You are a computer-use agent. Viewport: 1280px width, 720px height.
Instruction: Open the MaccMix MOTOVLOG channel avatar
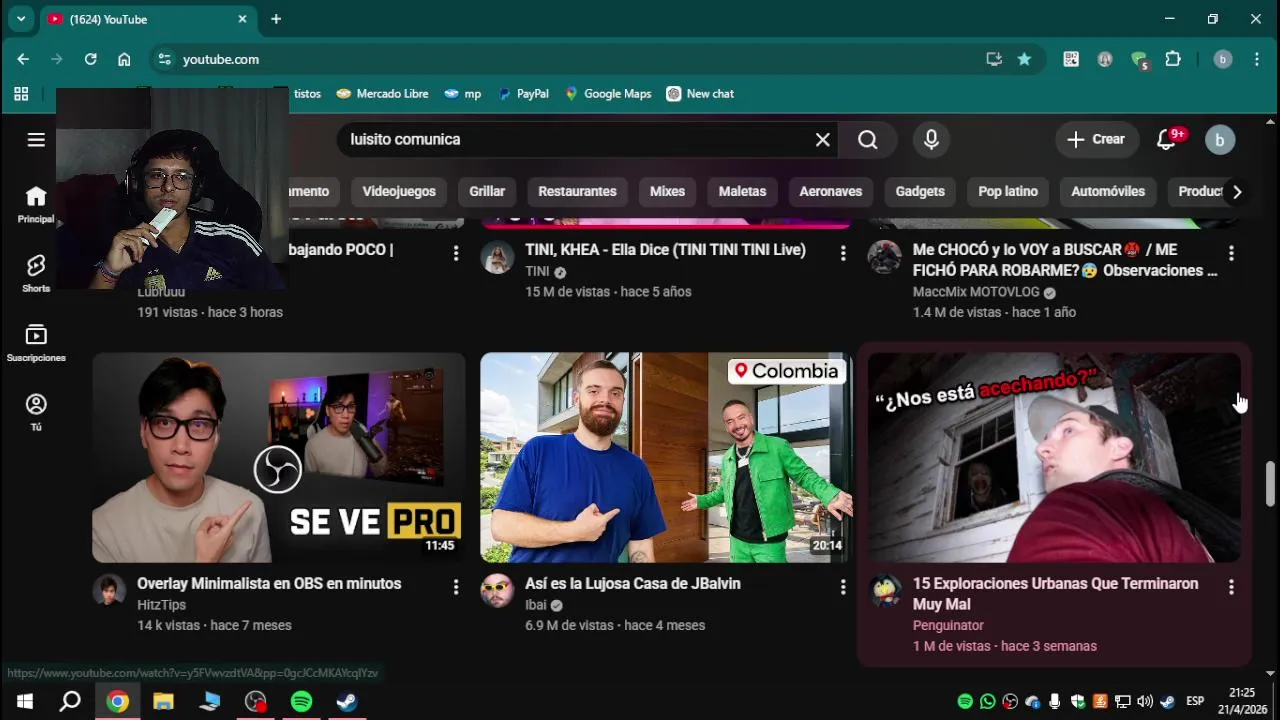pos(884,257)
